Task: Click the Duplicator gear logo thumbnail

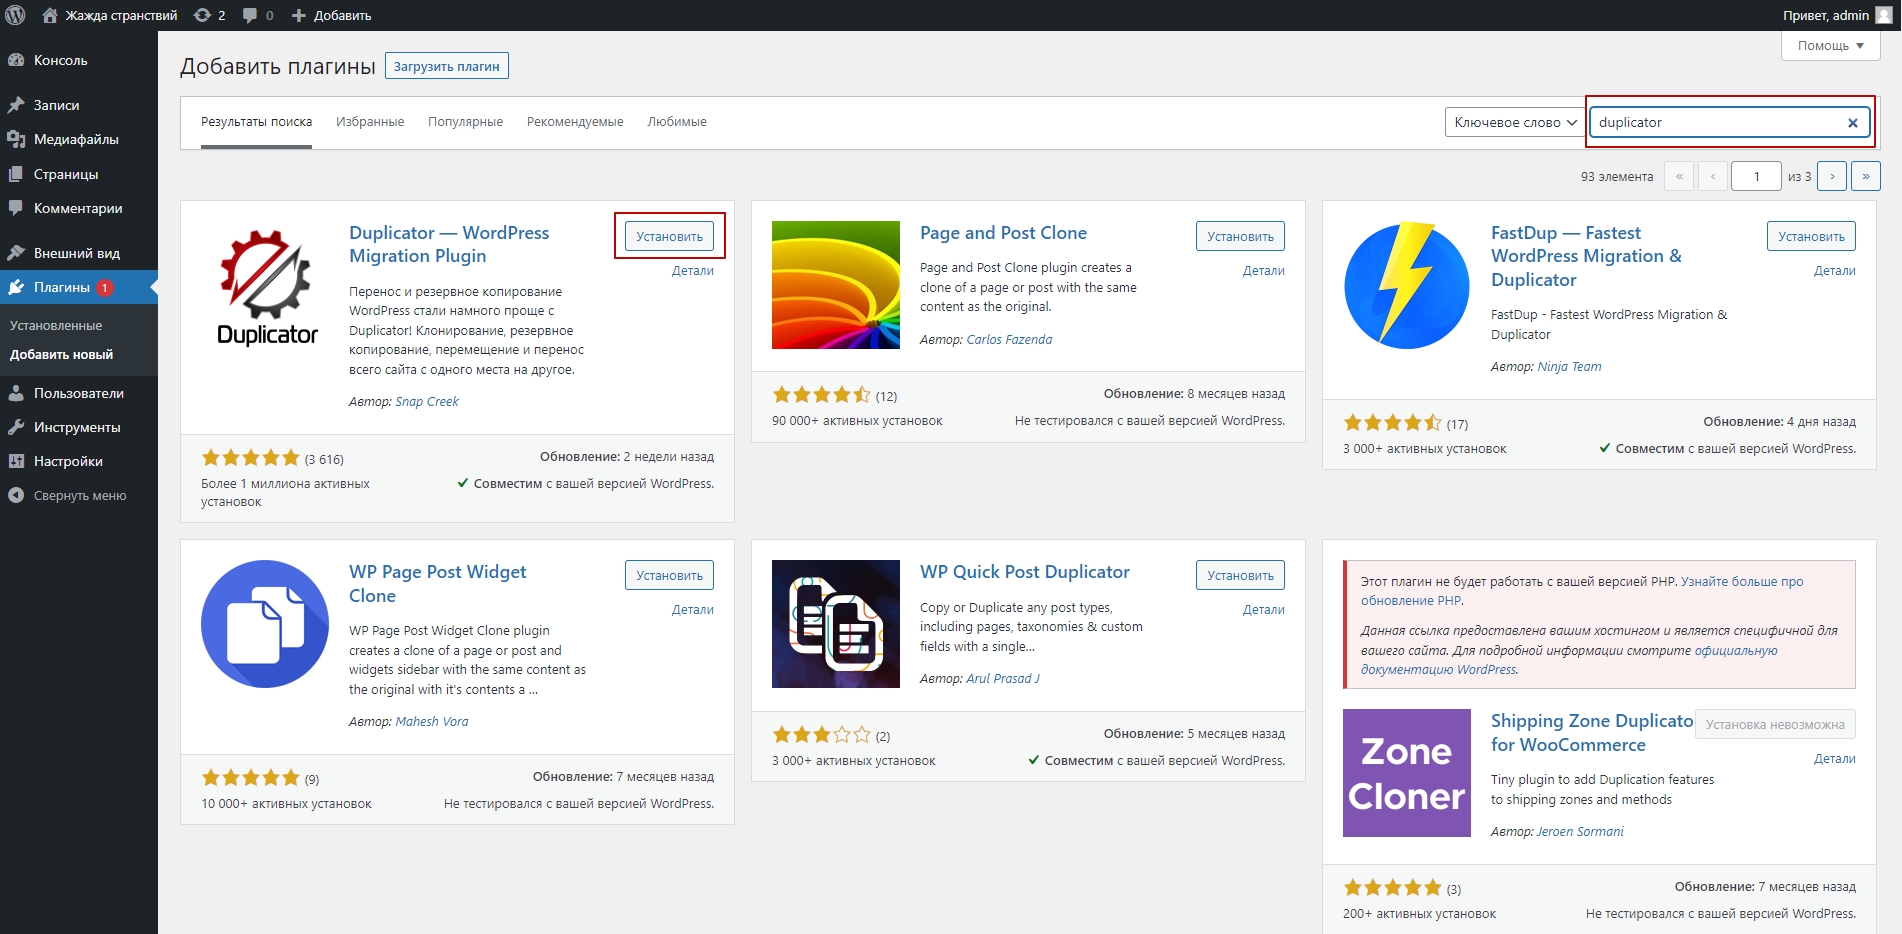Action: point(265,285)
